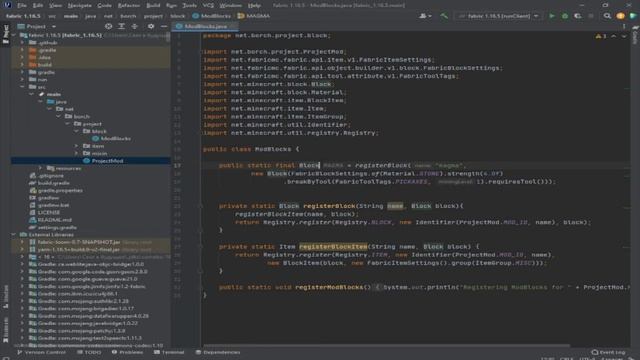Go to next highlighted error arrow
Screen dimensions: 640x360
click(624, 36)
